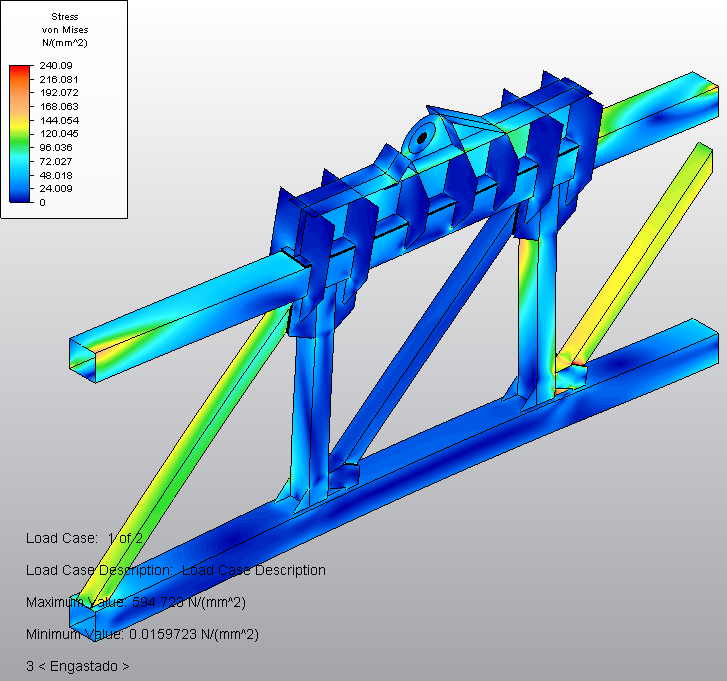The height and width of the screenshot is (681, 727).
Task: Pick the circular lifting eye hole on the model
Action: tap(423, 136)
